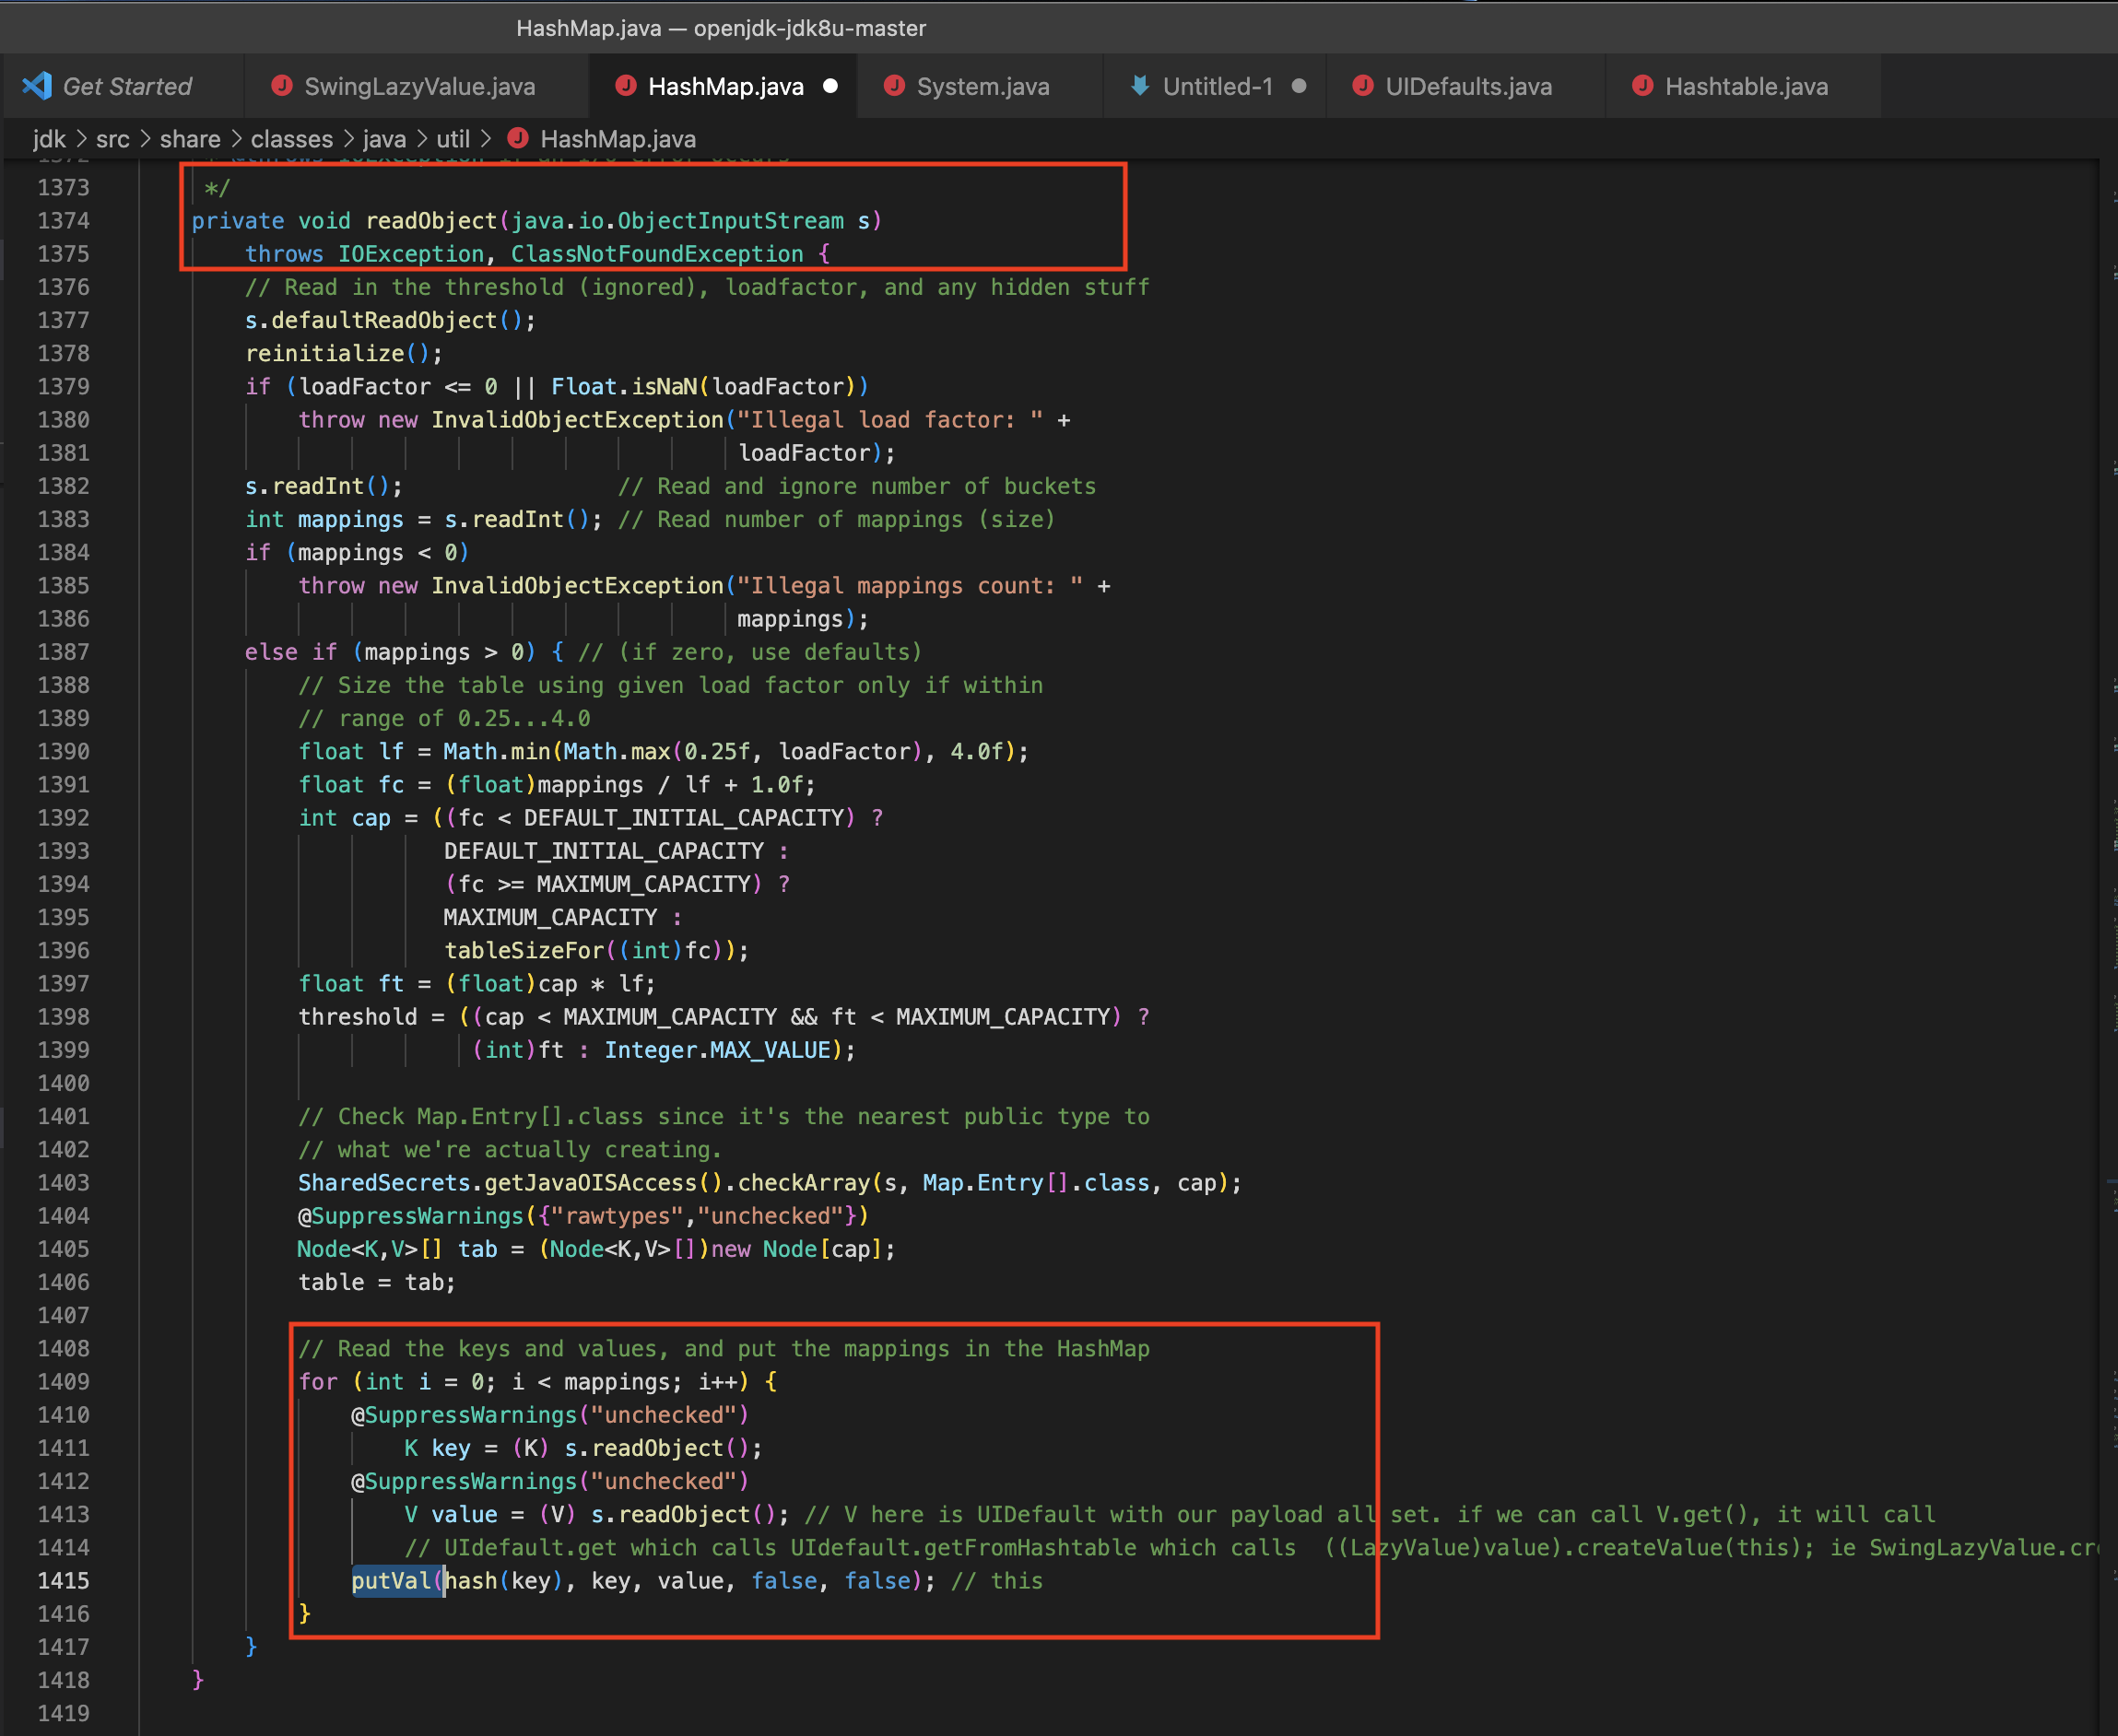Image resolution: width=2118 pixels, height=1736 pixels.
Task: Click the Java icon in the HashMap.java breadcrumb
Action: (x=518, y=138)
